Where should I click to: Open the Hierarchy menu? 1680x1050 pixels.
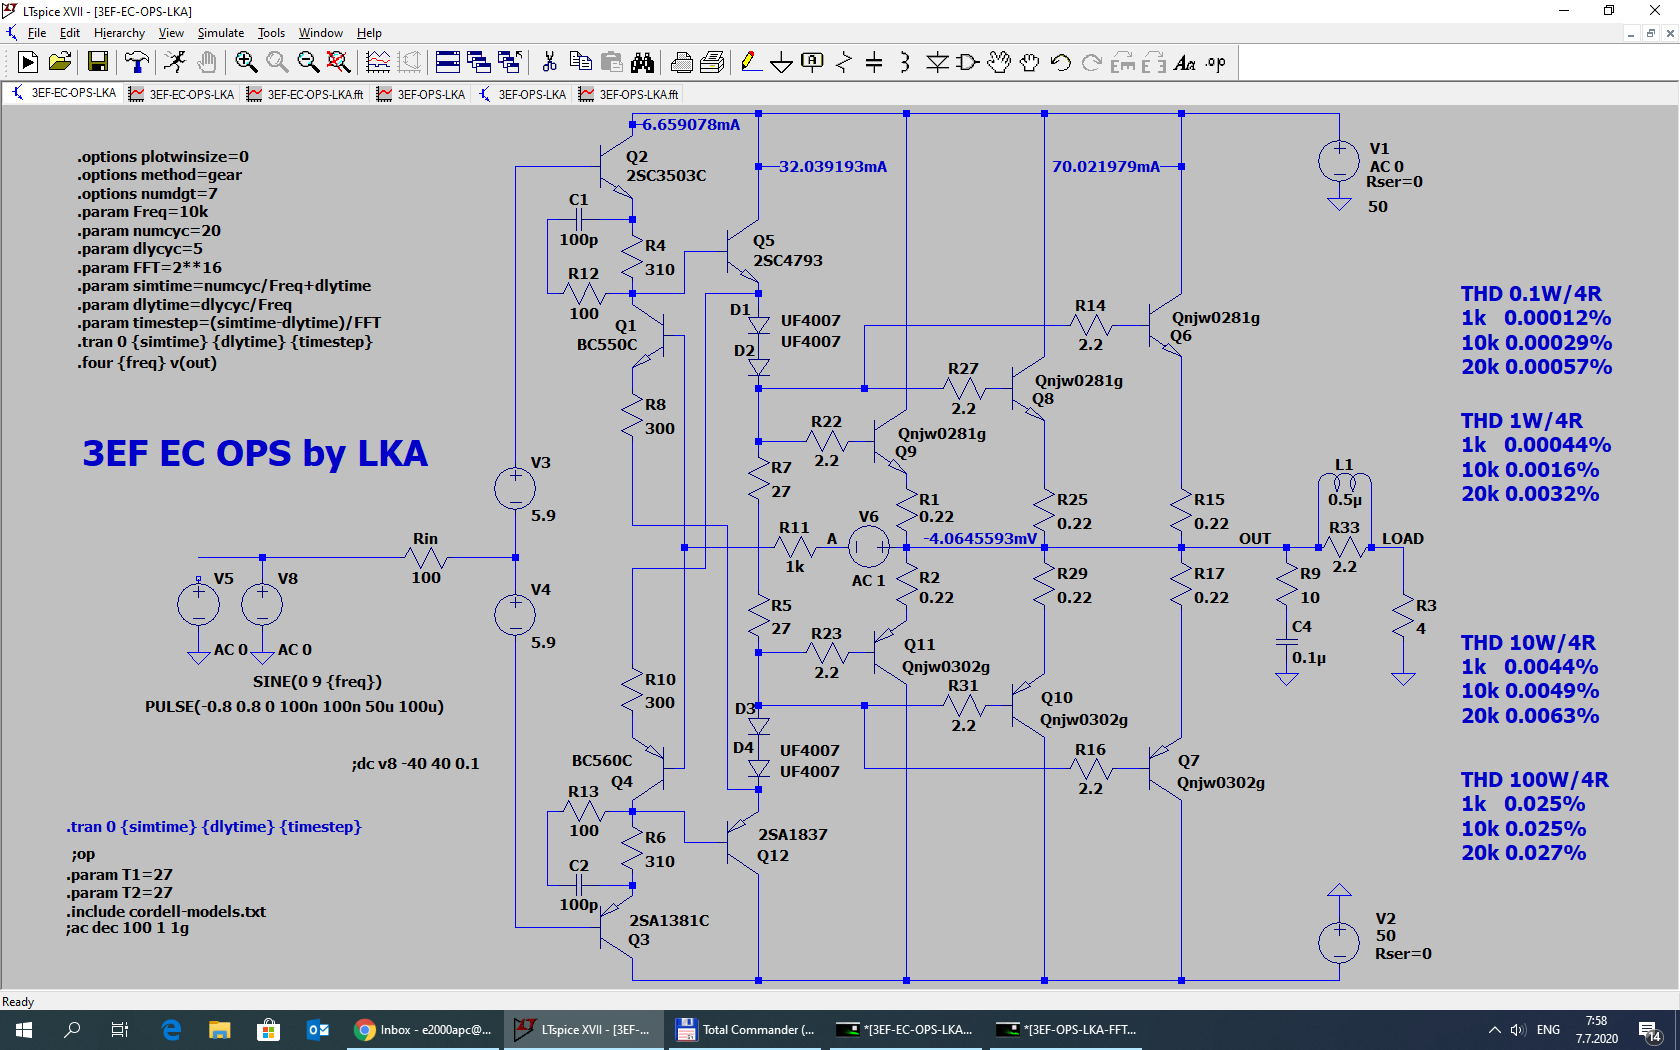[119, 33]
